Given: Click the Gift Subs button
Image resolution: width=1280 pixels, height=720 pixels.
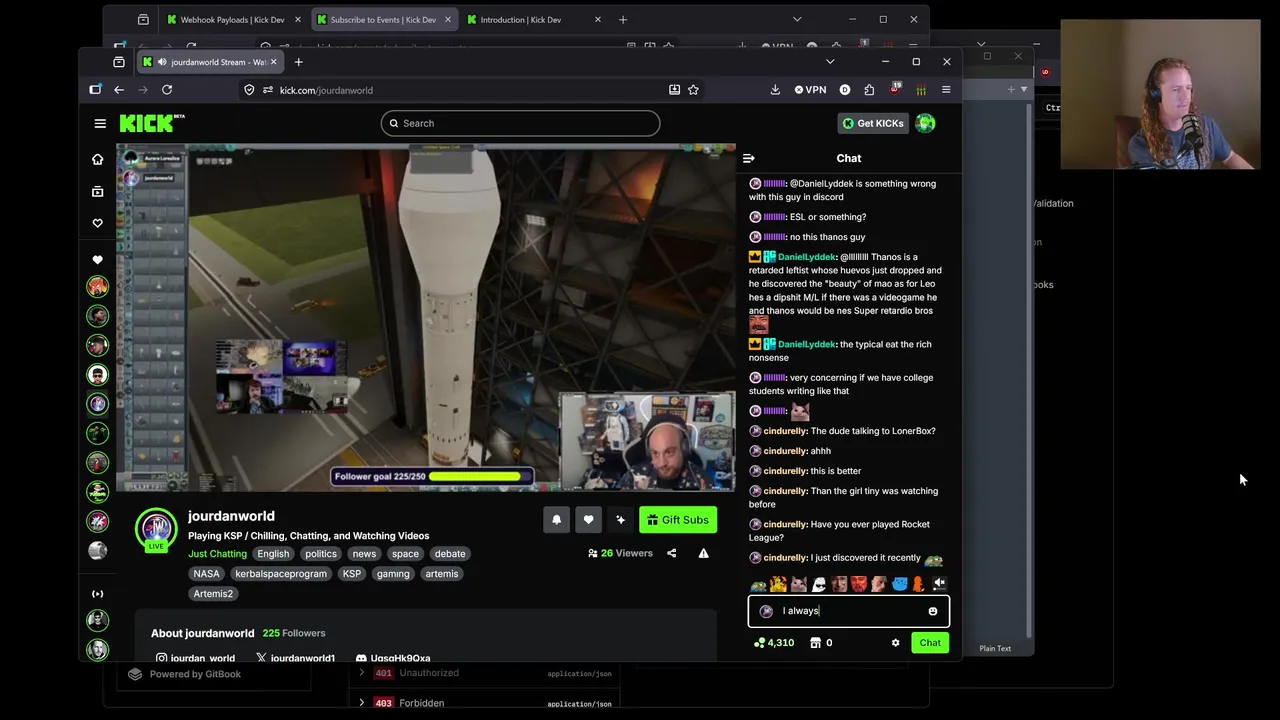Looking at the screenshot, I should coord(678,520).
